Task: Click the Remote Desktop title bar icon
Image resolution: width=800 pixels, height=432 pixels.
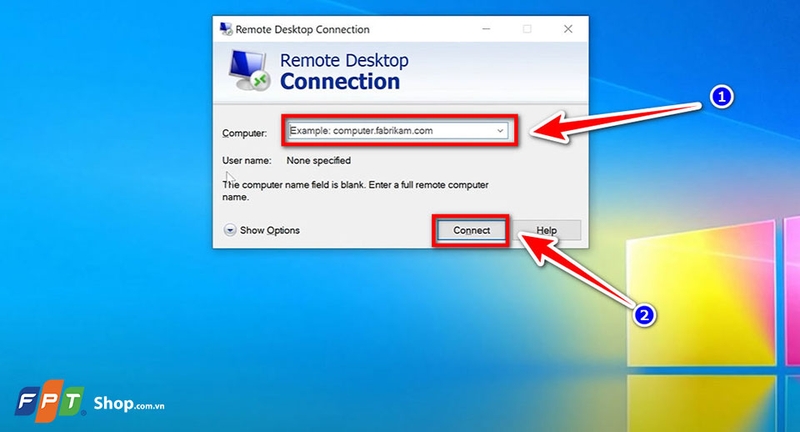Action: pos(226,29)
